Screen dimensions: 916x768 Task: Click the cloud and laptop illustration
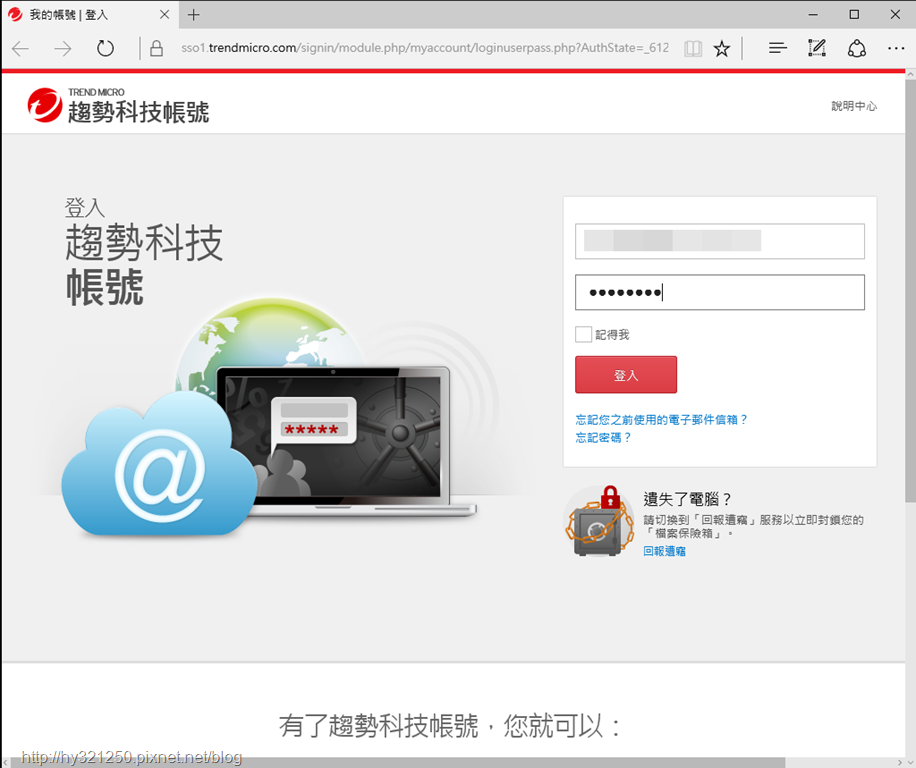(x=269, y=418)
